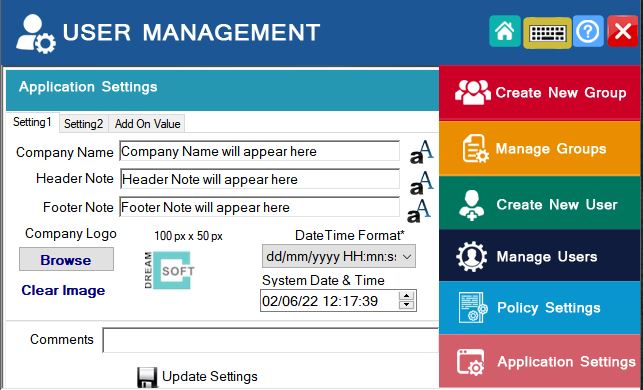Screen dimensions: 643x390
Task: Open Create New User panel
Action: tap(540, 203)
